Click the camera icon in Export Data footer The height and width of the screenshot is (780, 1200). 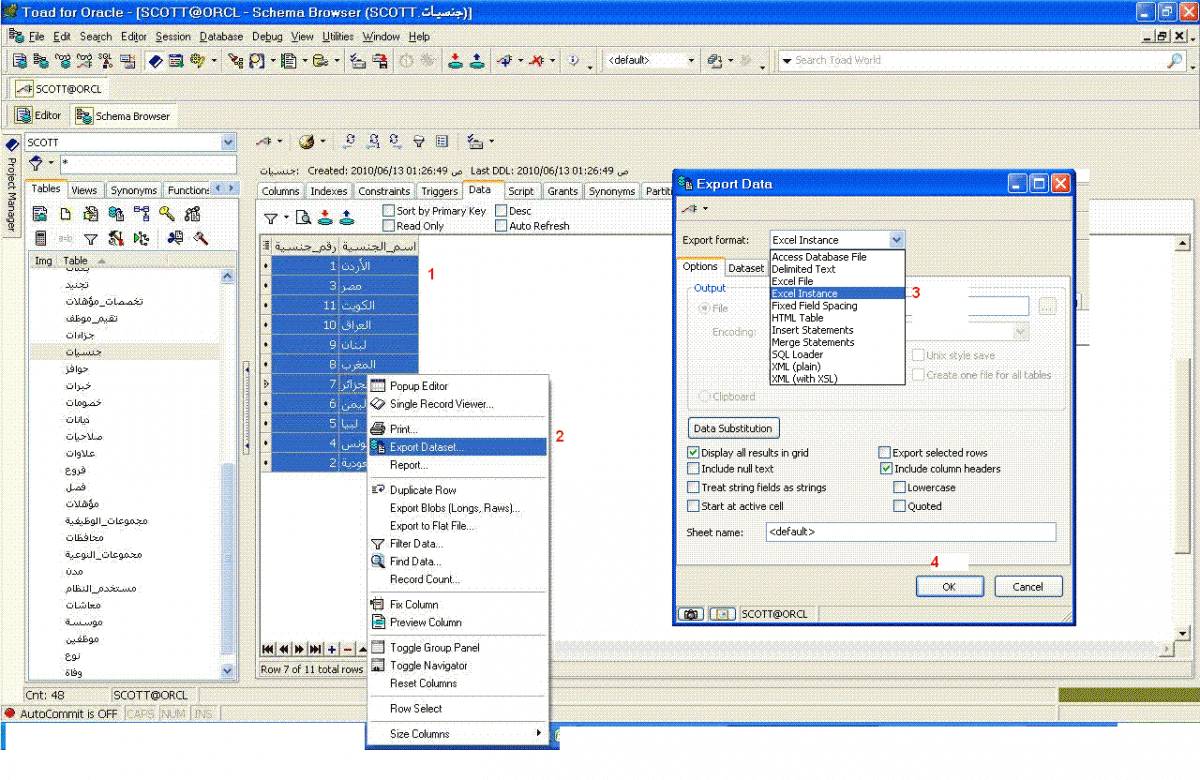pos(690,614)
